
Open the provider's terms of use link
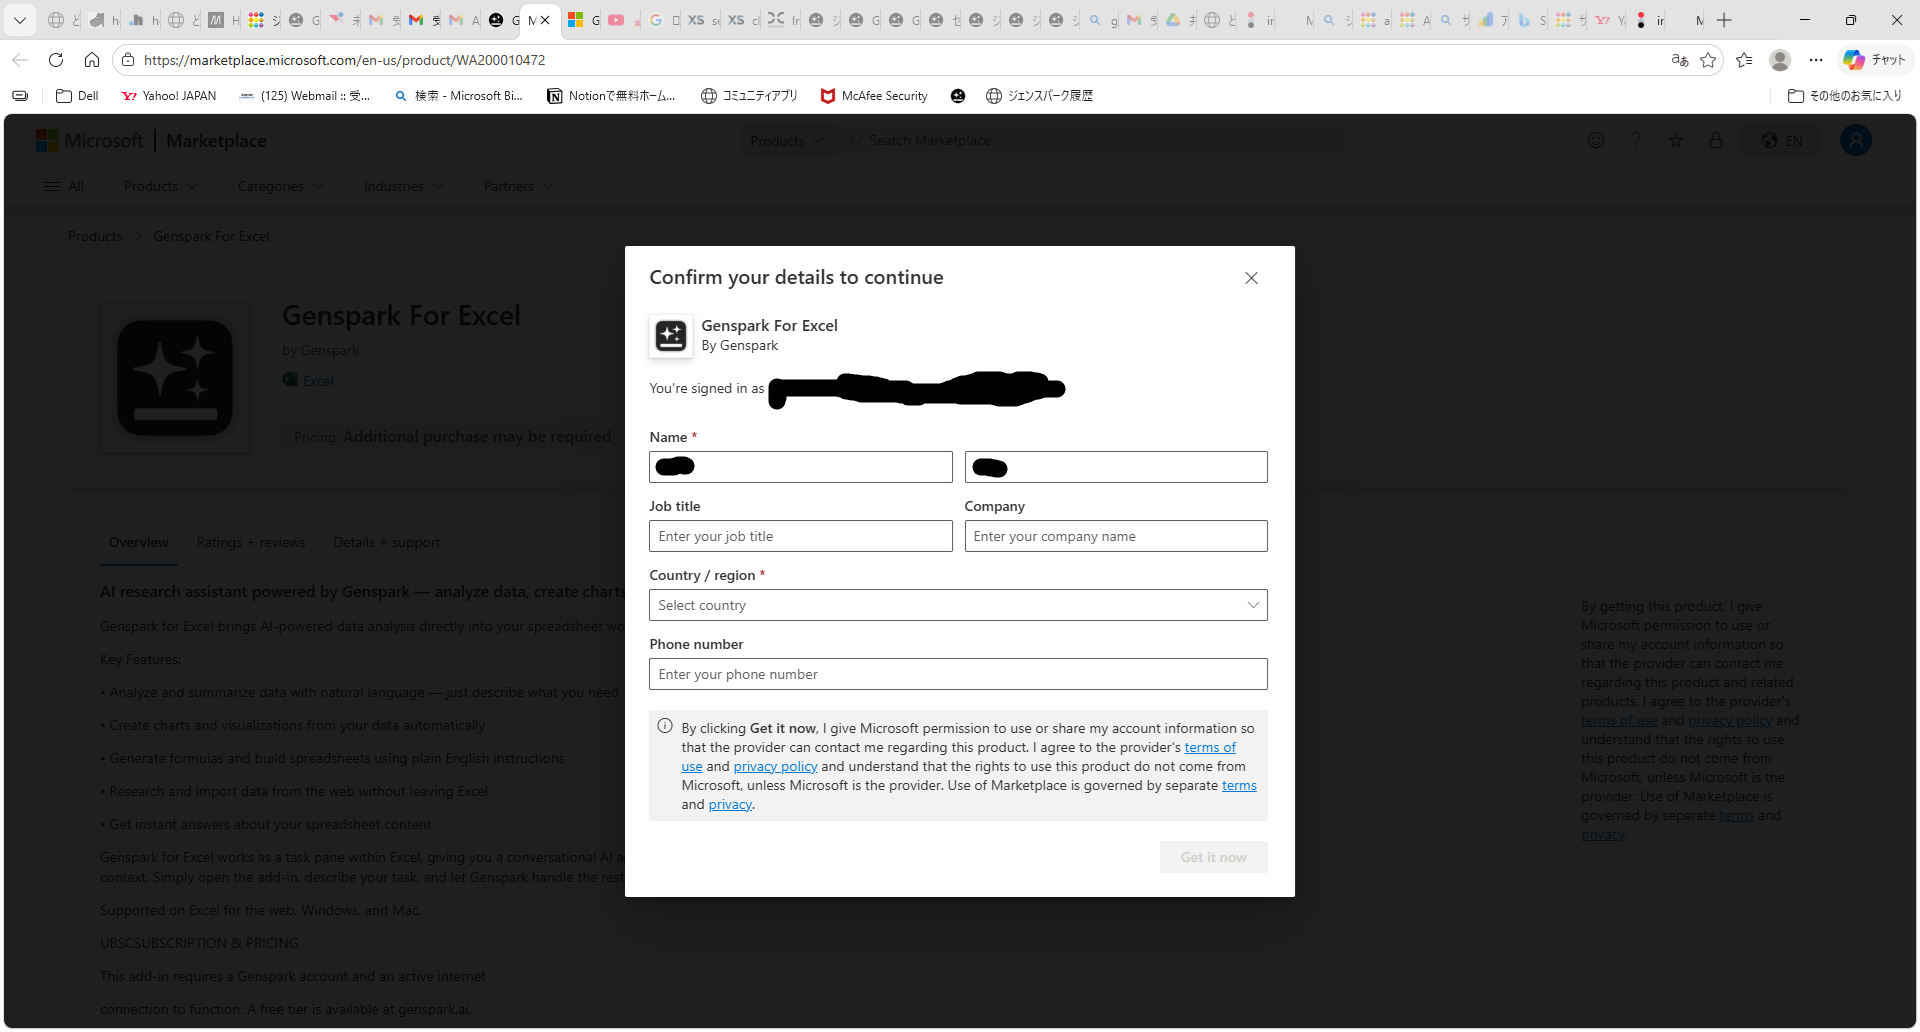1210,747
